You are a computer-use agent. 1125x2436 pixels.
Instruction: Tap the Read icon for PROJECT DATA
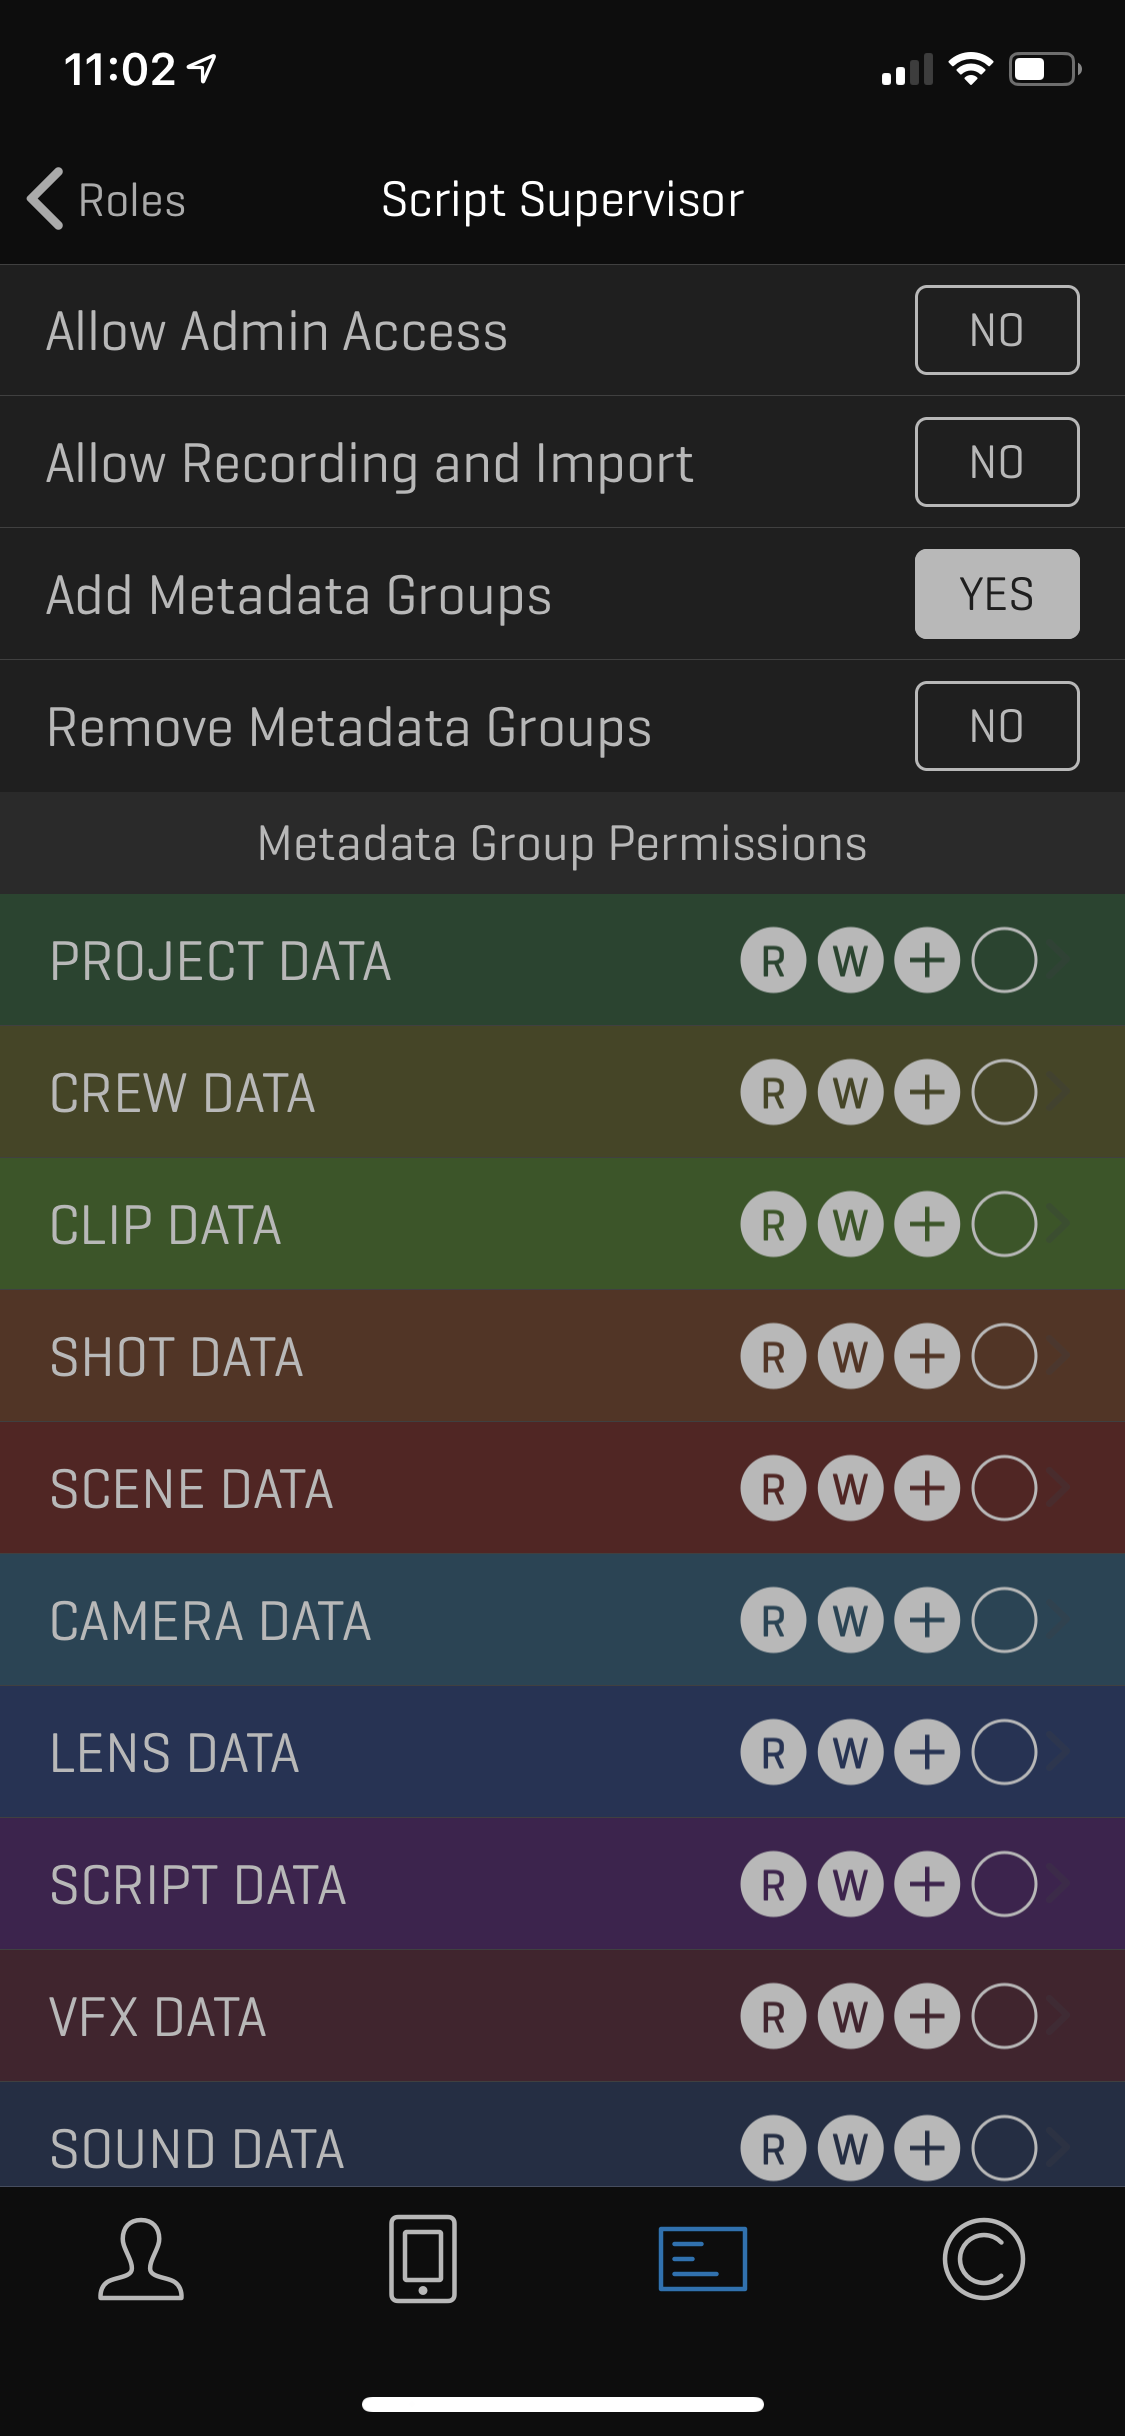773,961
